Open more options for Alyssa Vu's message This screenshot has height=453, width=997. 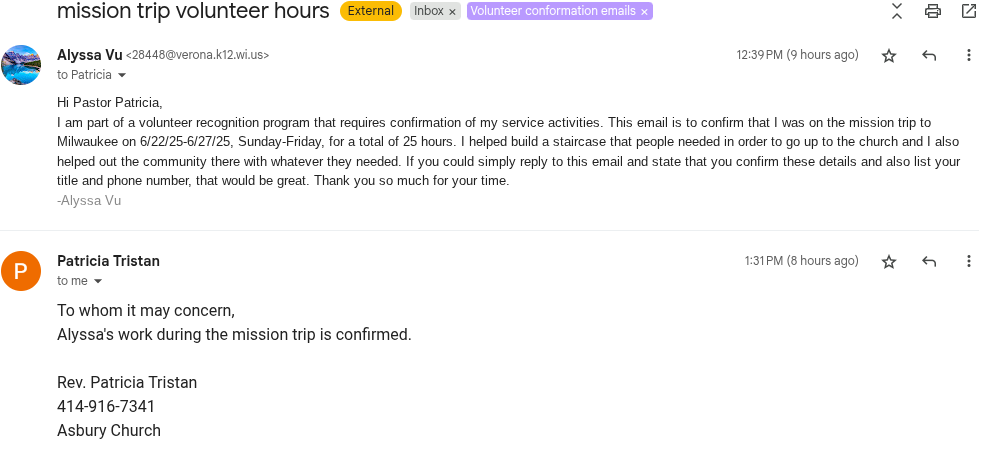968,55
